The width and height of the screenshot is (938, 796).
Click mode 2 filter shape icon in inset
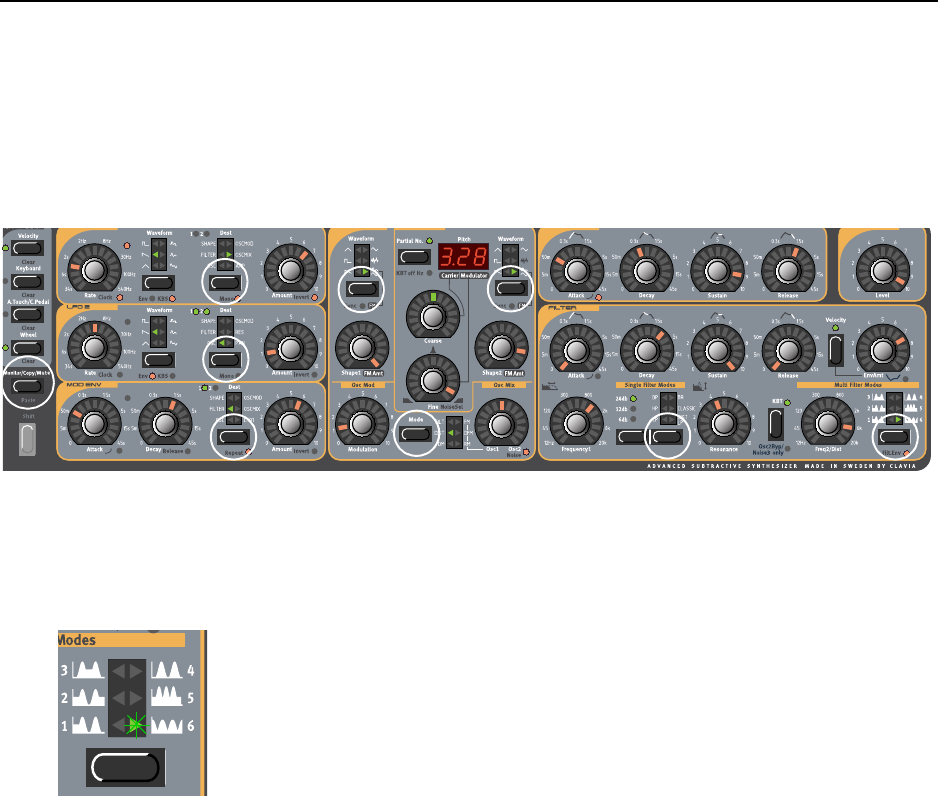(89, 697)
